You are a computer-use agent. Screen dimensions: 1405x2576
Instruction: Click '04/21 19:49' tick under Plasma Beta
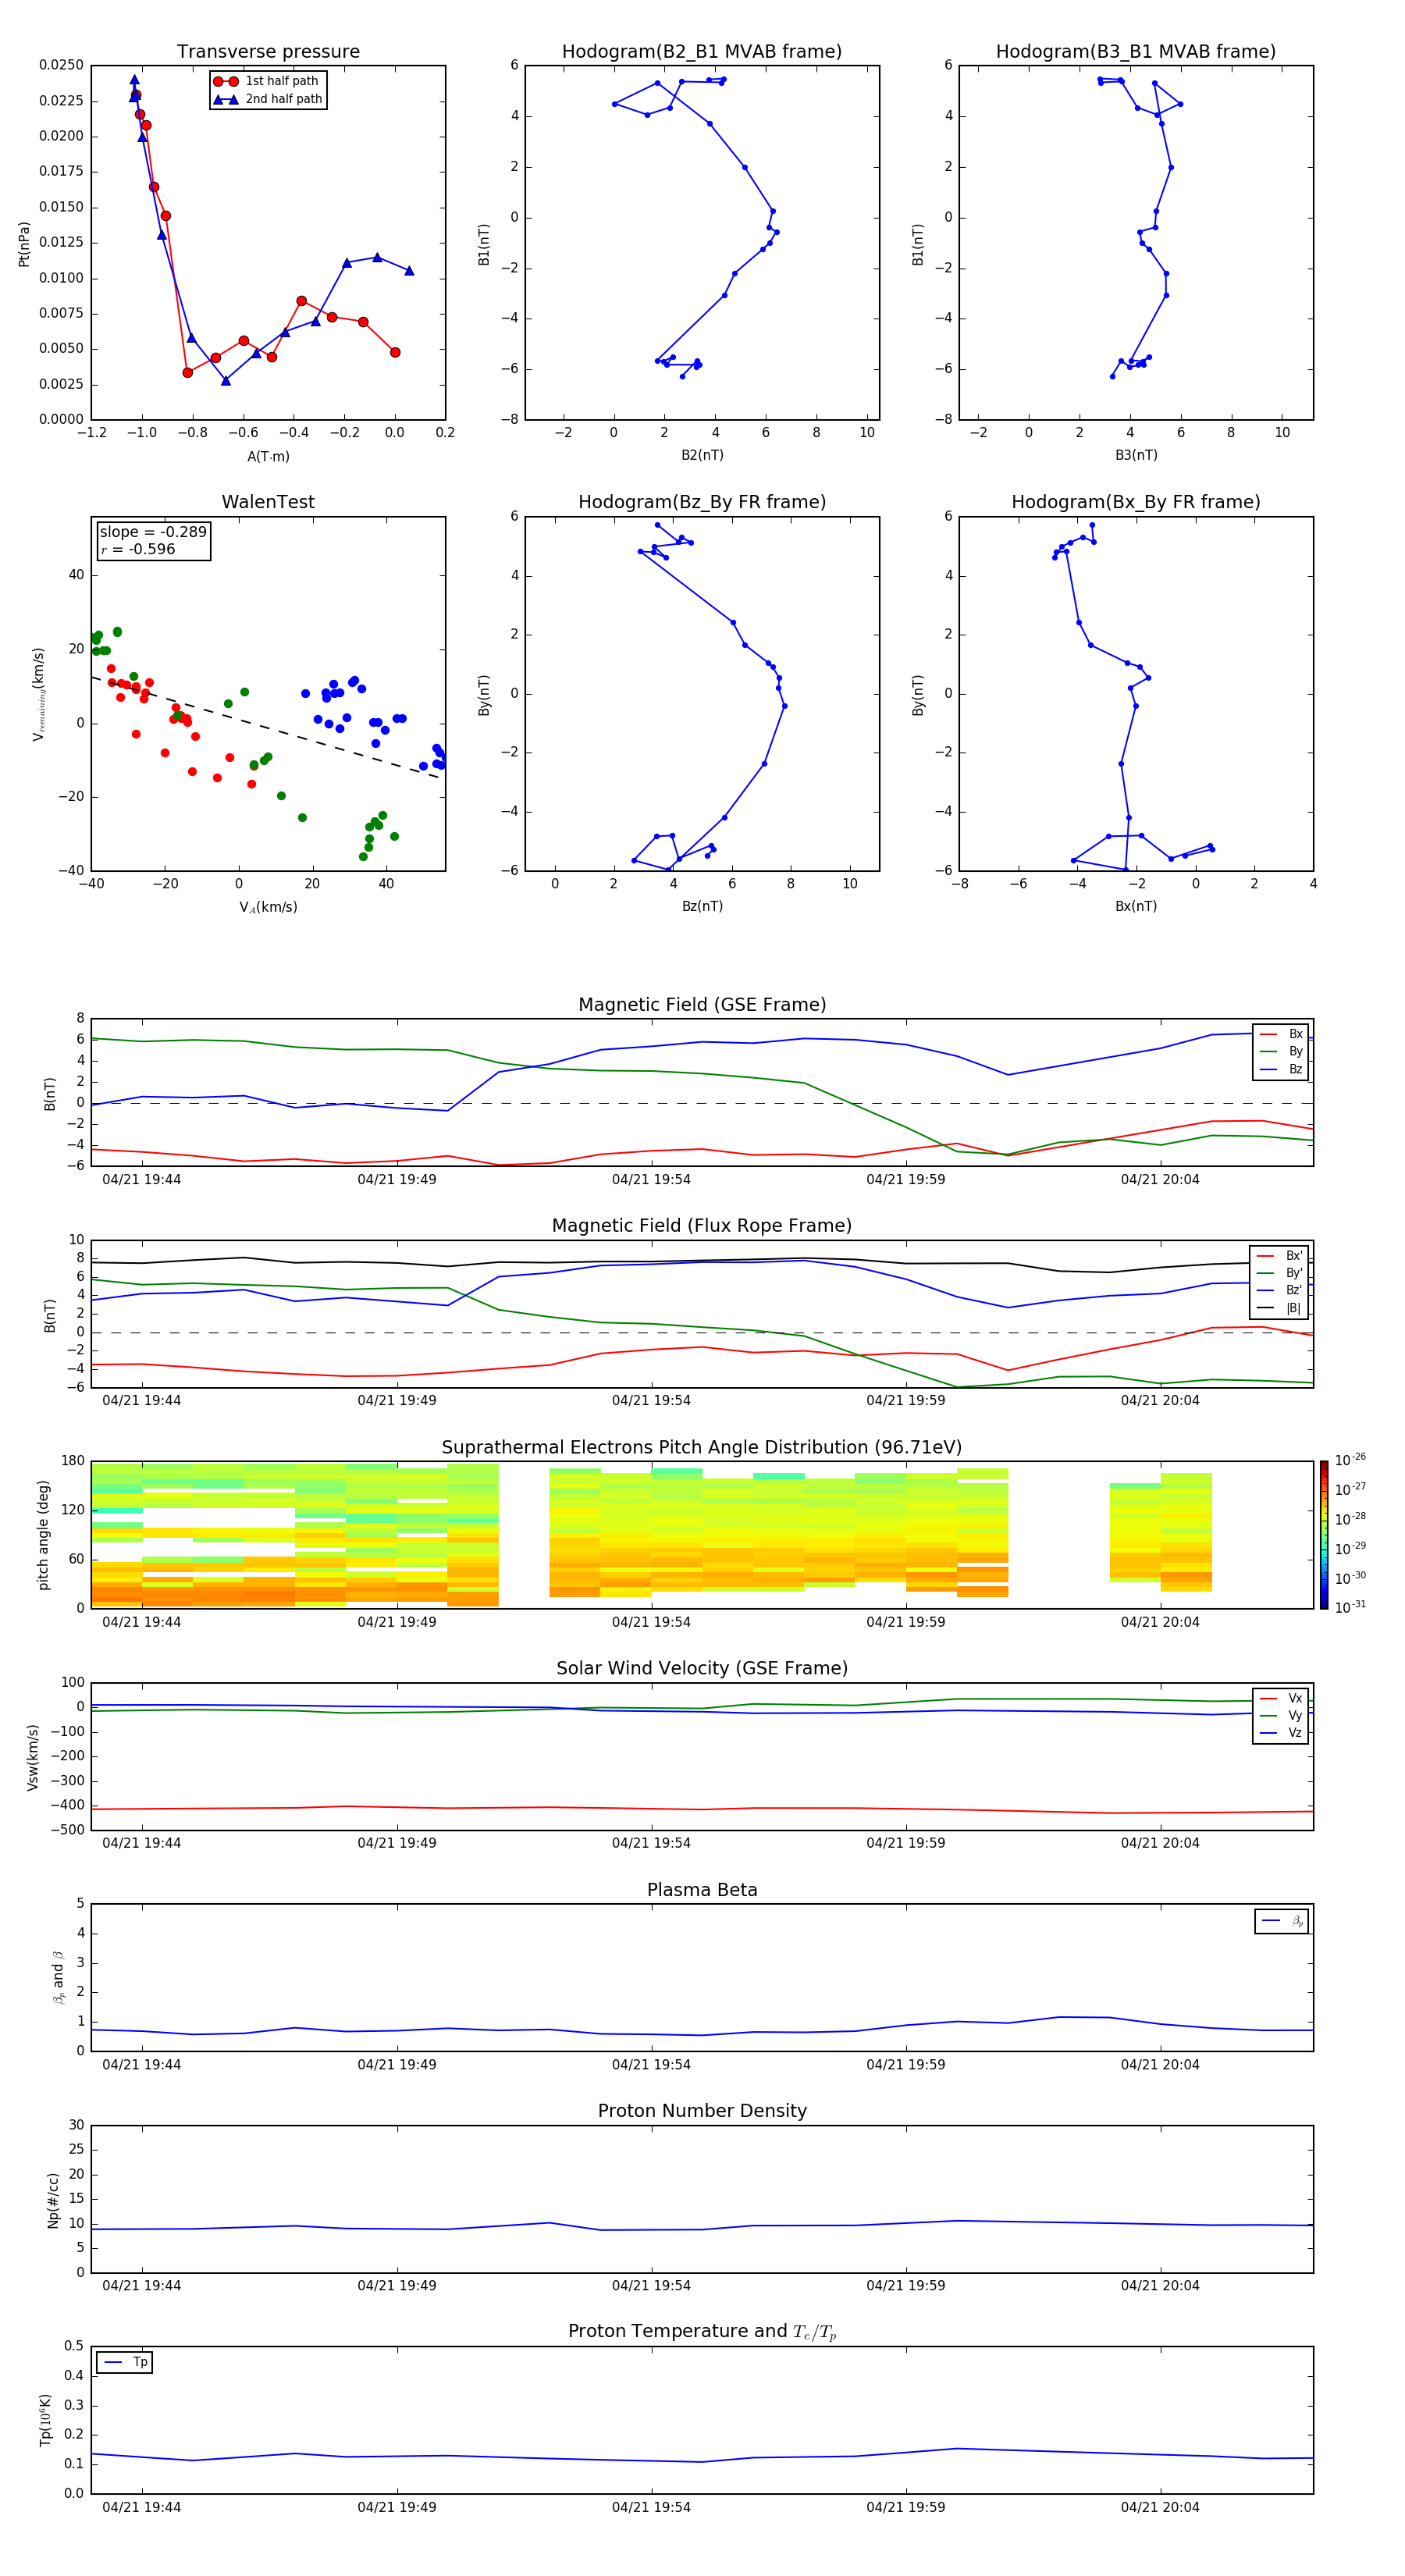[397, 2064]
